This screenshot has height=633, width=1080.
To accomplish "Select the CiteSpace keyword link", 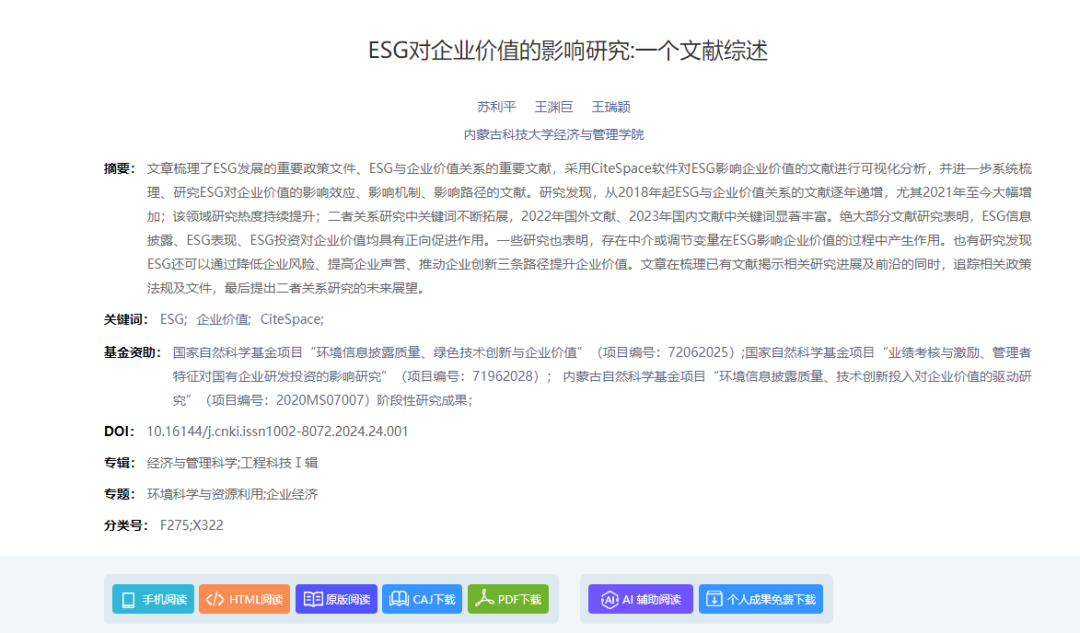I will pyautogui.click(x=290, y=319).
